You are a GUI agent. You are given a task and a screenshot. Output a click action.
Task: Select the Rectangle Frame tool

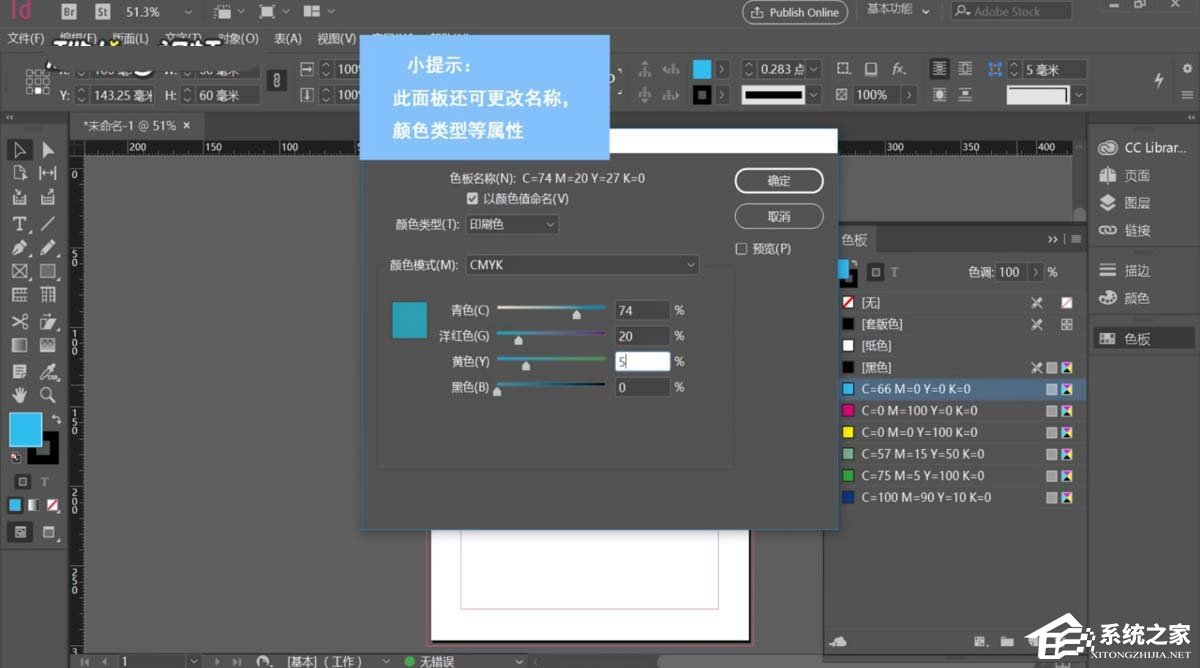click(19, 271)
